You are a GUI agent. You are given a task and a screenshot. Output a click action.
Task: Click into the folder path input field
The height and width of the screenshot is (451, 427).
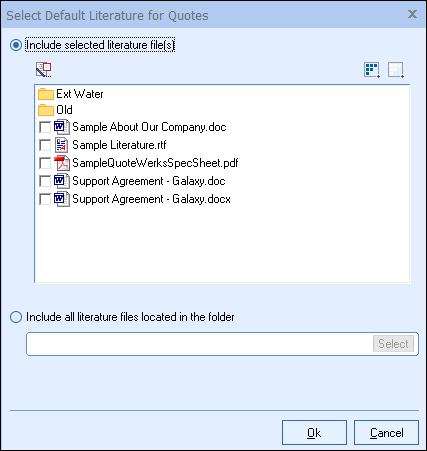coord(199,344)
